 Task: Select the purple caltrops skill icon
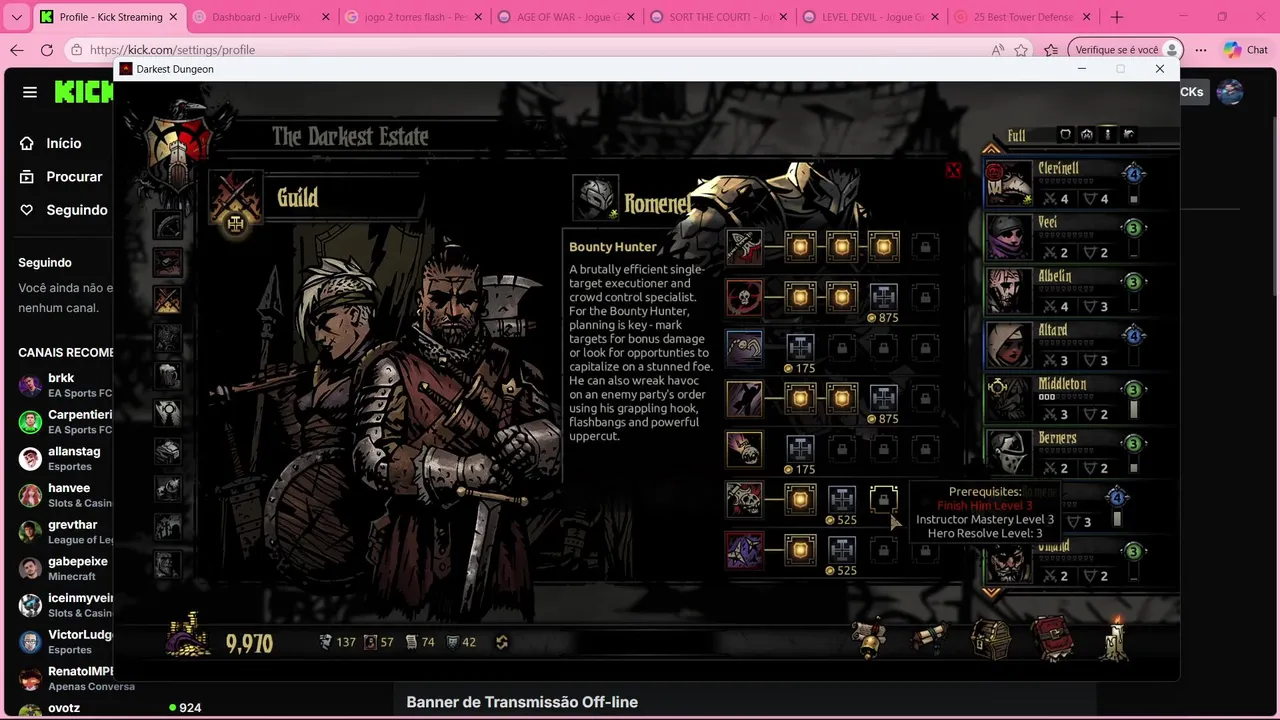pos(744,550)
